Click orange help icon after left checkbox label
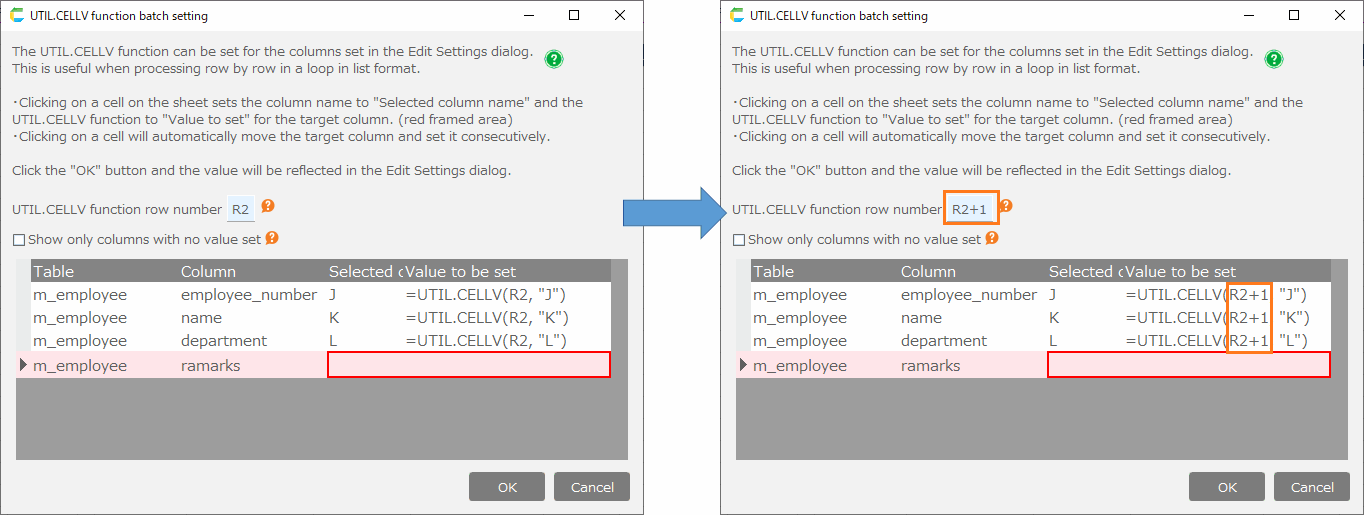 272,238
